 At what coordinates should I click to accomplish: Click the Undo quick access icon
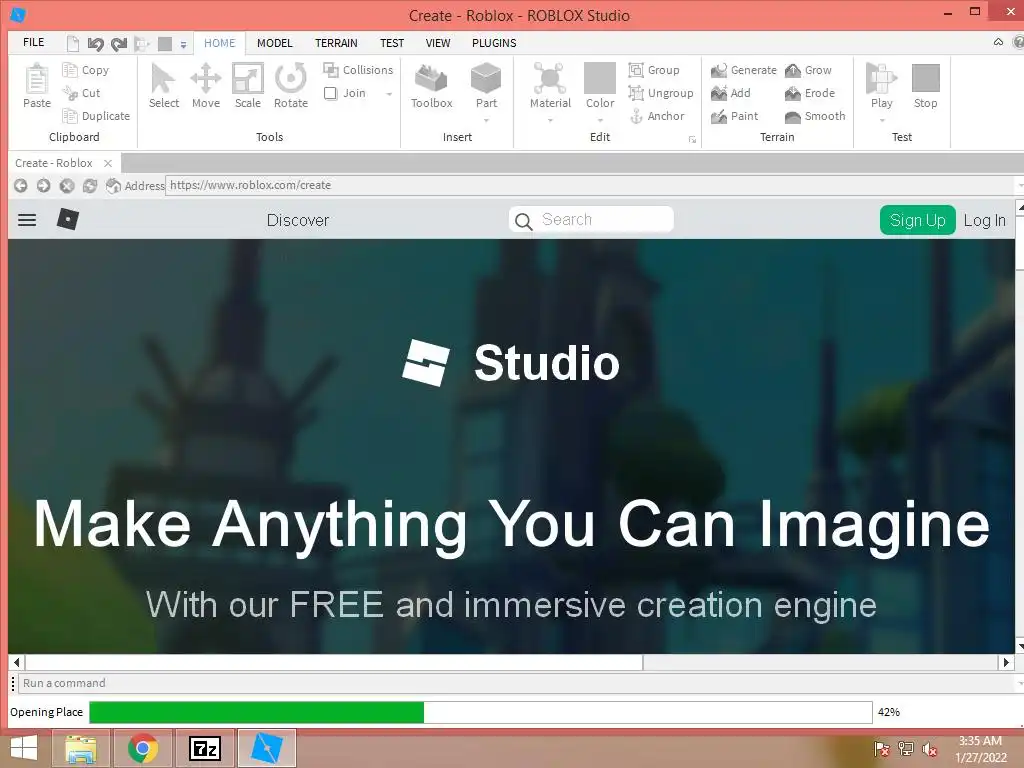(96, 44)
